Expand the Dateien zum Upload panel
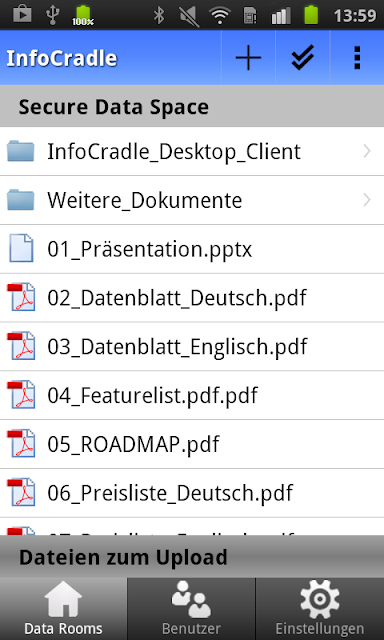The width and height of the screenshot is (384, 640). pos(192,557)
